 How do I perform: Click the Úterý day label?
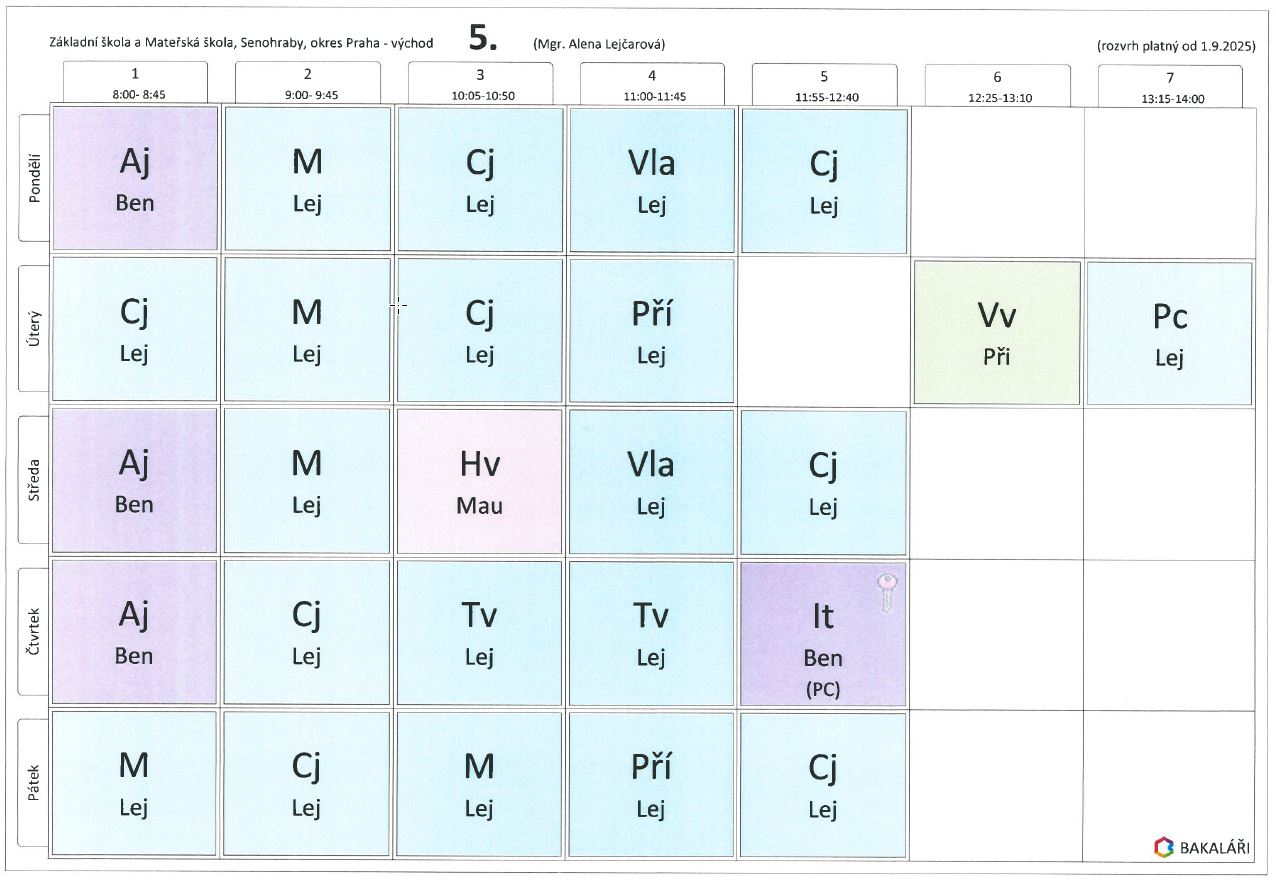coord(35,329)
